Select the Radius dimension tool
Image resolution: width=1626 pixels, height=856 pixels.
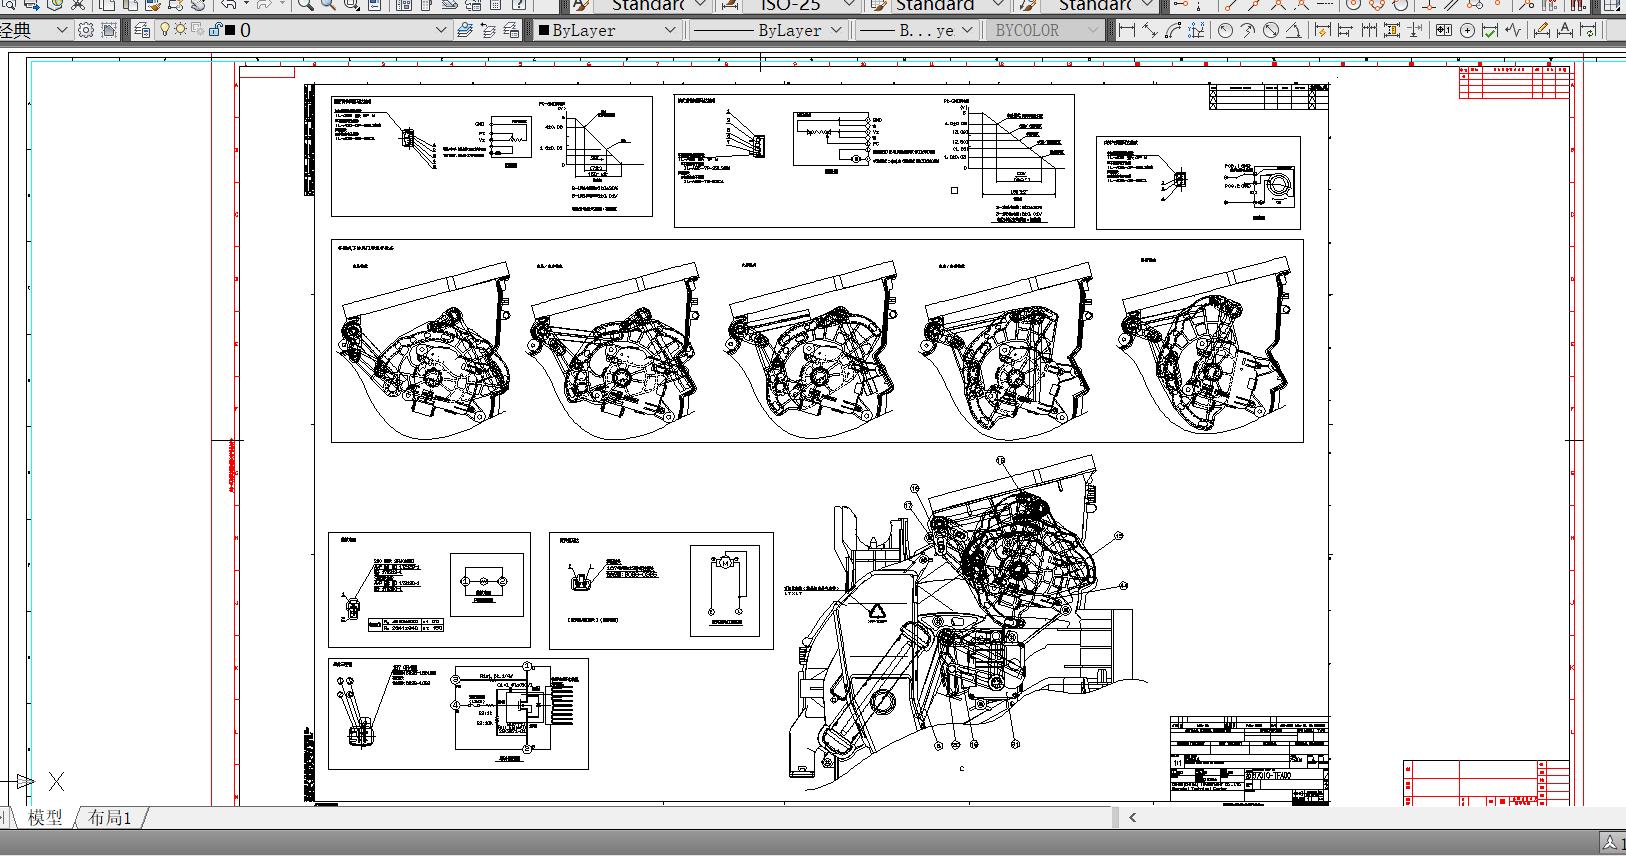1225,30
